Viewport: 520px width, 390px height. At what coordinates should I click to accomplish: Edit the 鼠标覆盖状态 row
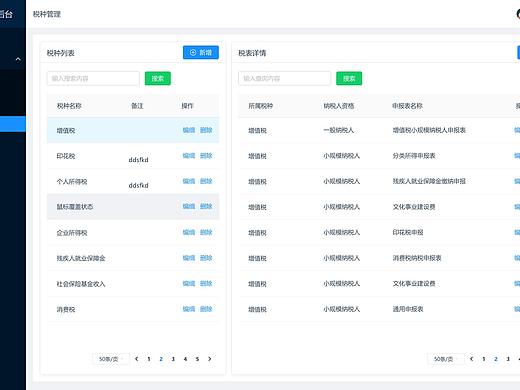pos(189,206)
